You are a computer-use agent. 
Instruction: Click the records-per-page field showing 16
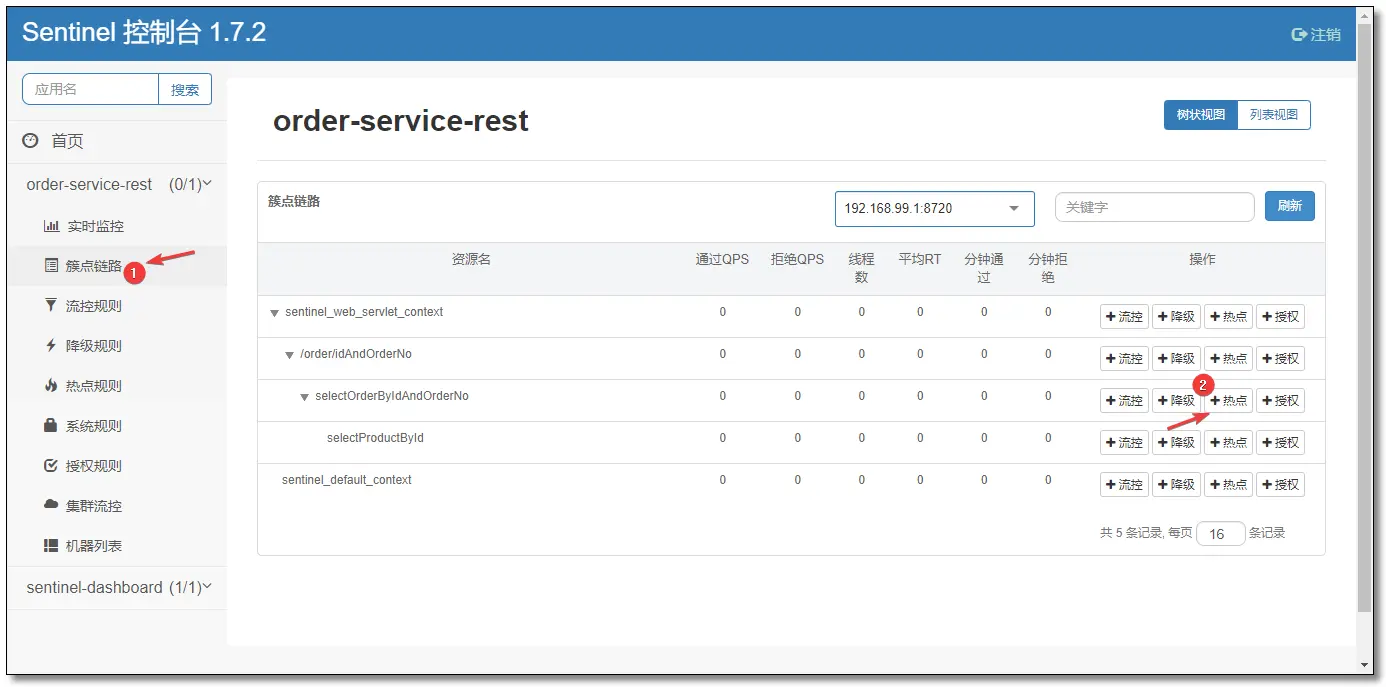(1221, 534)
